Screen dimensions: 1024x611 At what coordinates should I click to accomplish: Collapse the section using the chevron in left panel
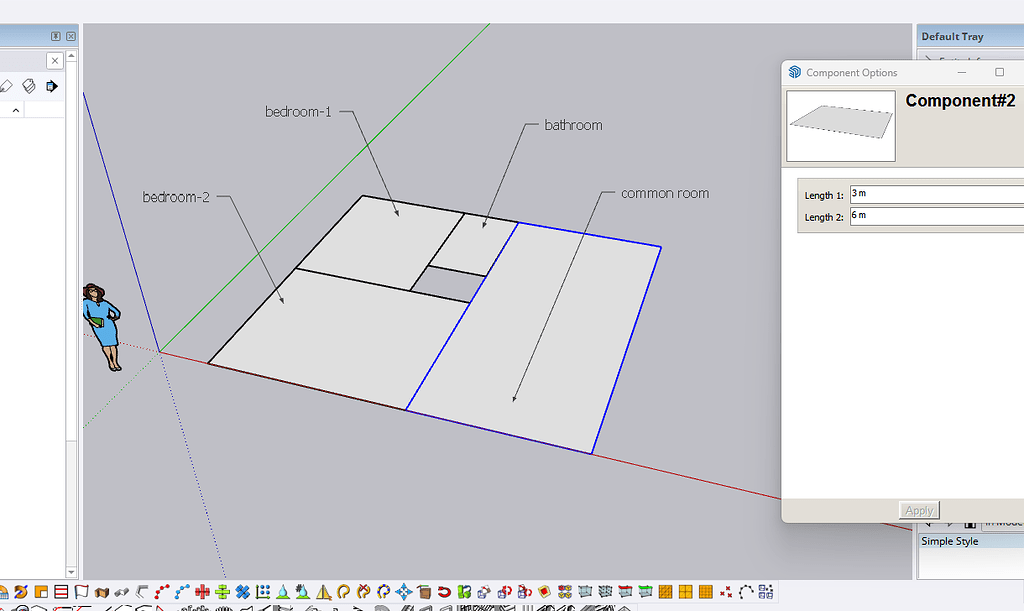pos(15,110)
